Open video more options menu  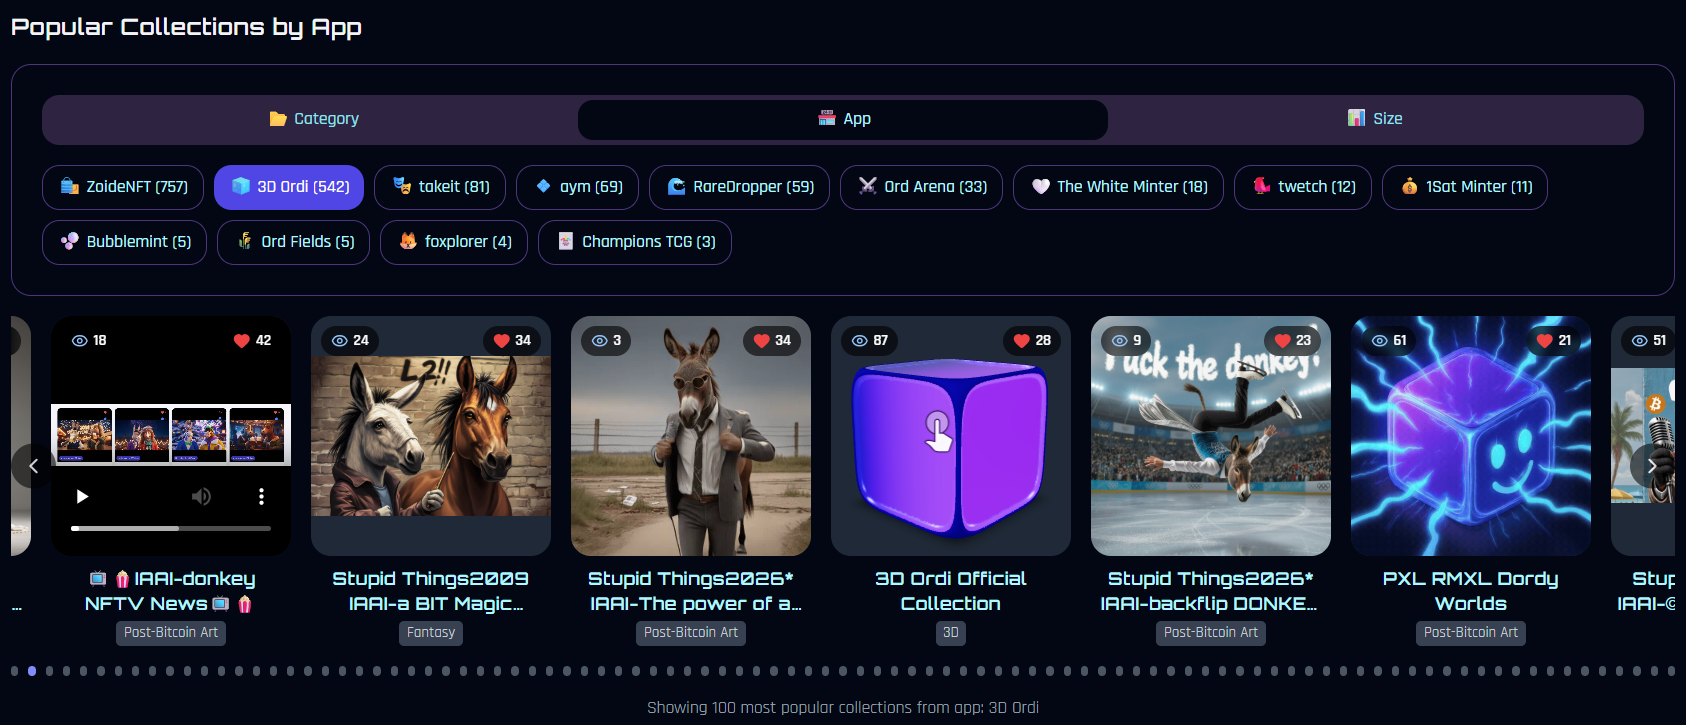point(261,496)
